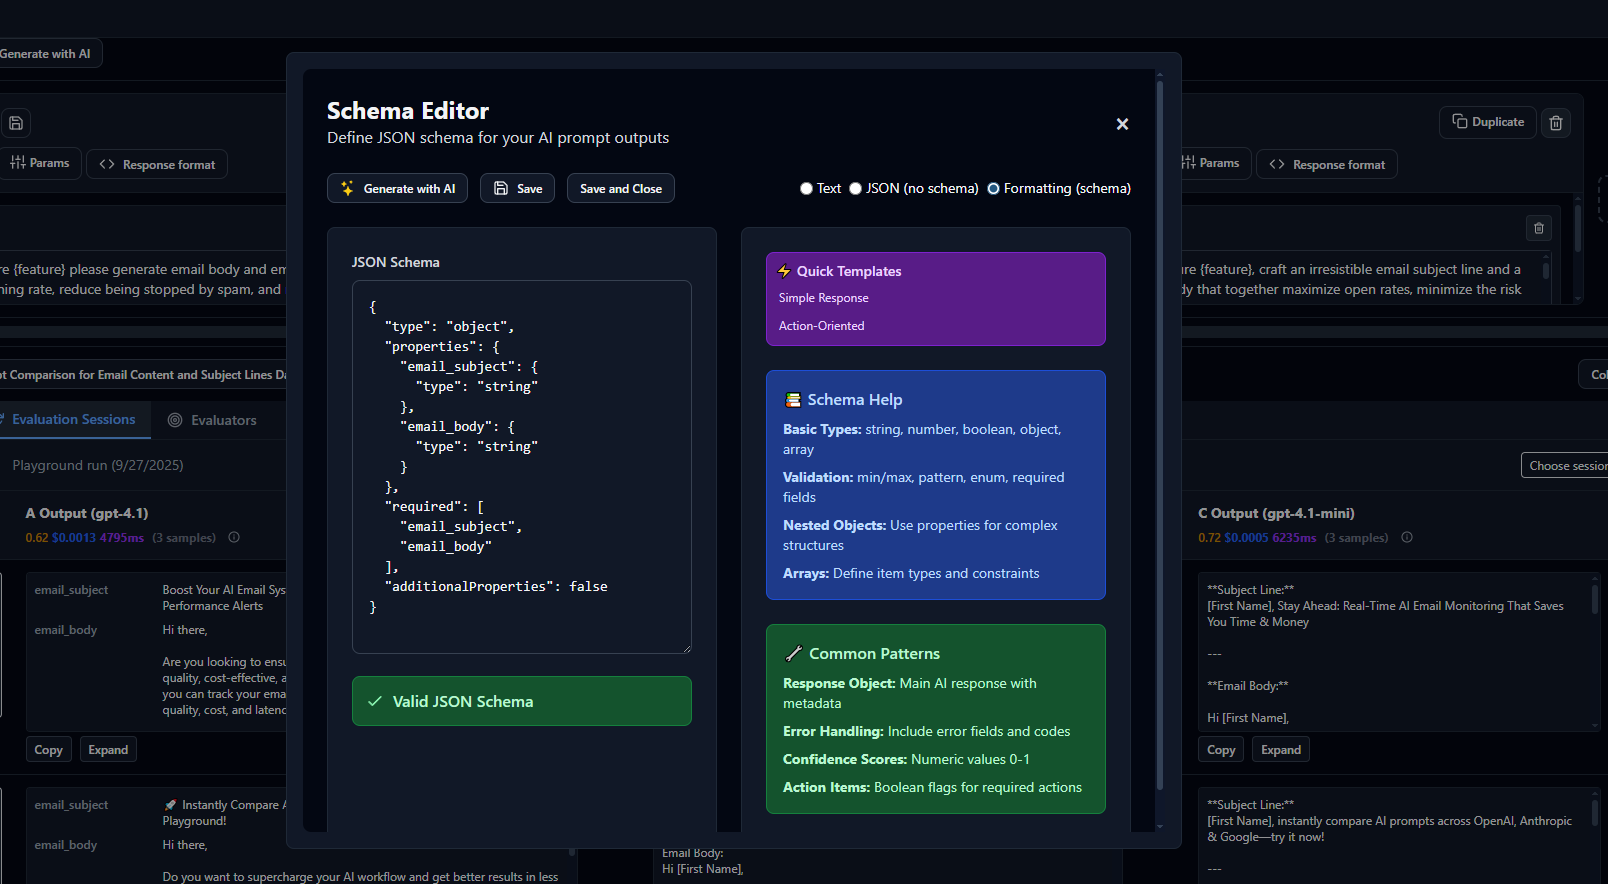Image resolution: width=1608 pixels, height=884 pixels.
Task: Select the Formatting (schema) radio option
Action: 993,189
